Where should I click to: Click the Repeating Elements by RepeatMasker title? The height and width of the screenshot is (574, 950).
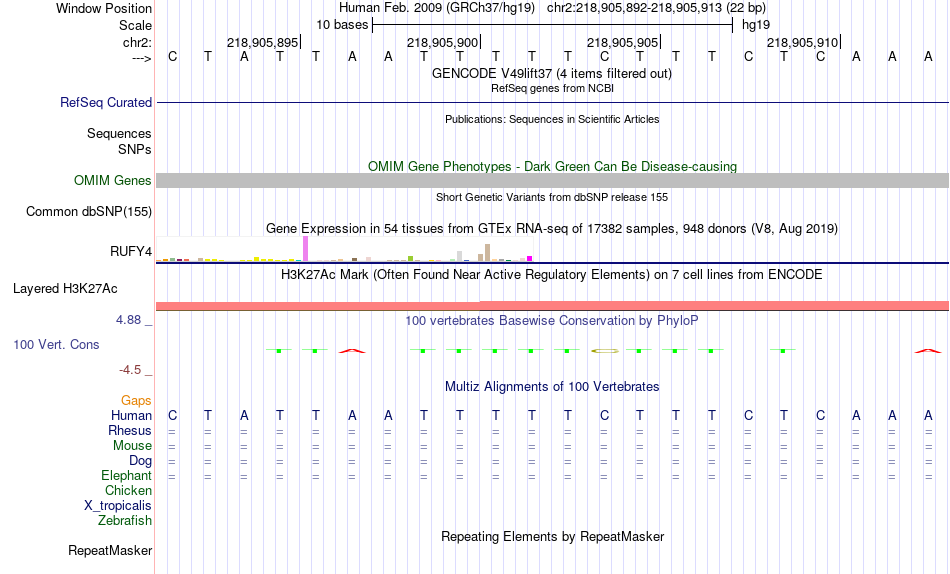coord(552,536)
